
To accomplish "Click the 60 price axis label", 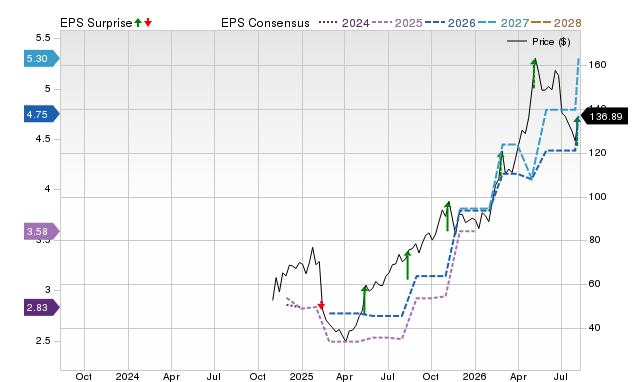I will point(595,283).
